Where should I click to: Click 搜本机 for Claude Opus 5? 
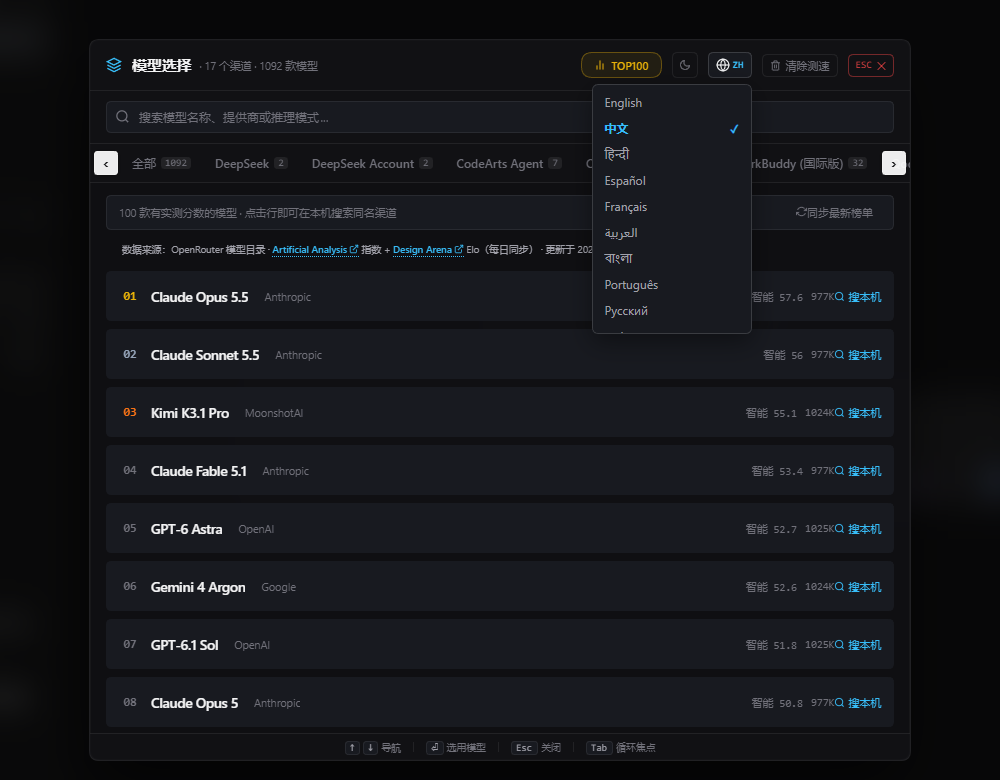858,703
